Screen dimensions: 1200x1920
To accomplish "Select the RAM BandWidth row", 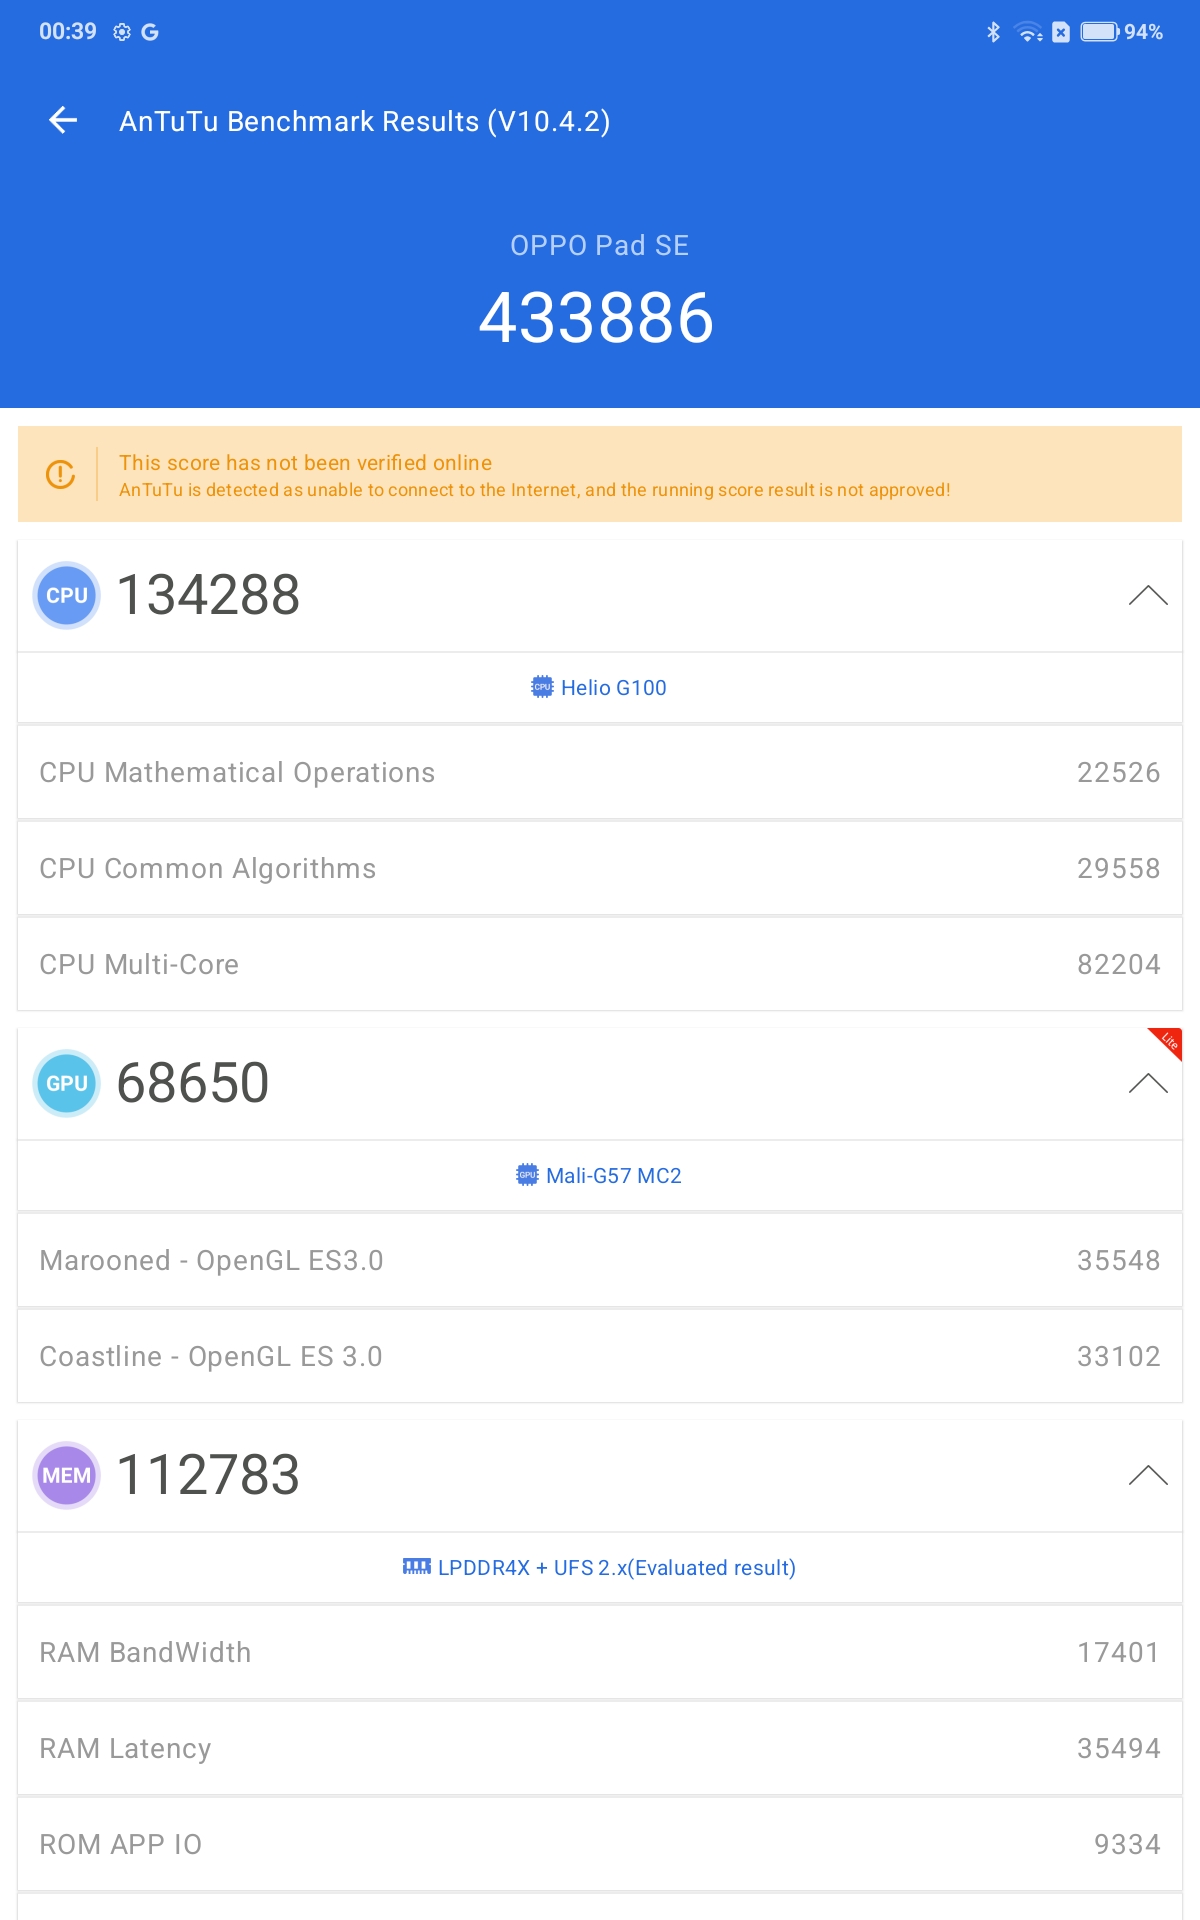I will click(600, 1653).
